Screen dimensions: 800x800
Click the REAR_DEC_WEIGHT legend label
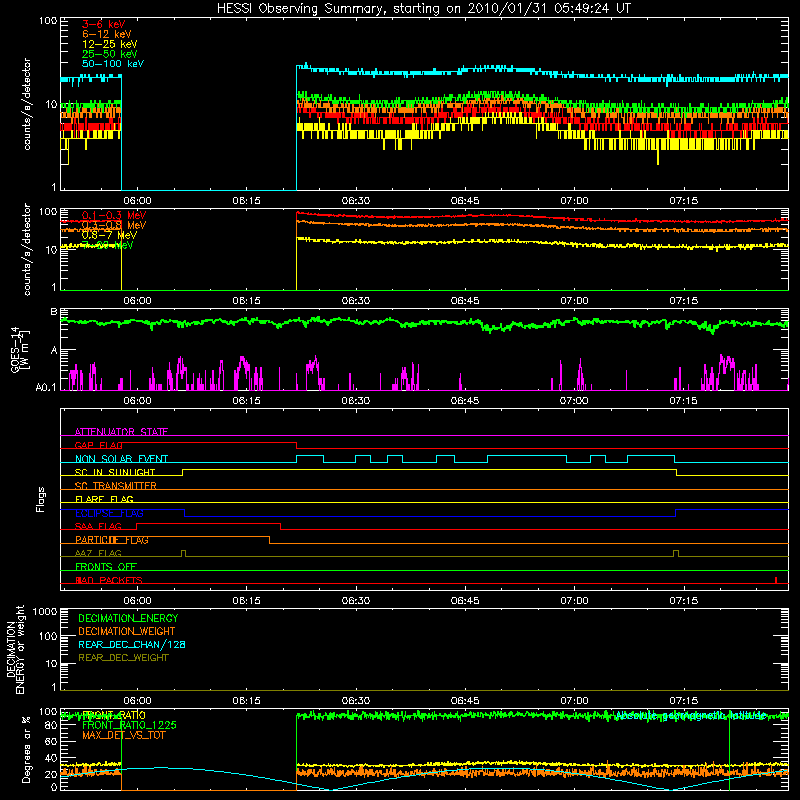123,658
